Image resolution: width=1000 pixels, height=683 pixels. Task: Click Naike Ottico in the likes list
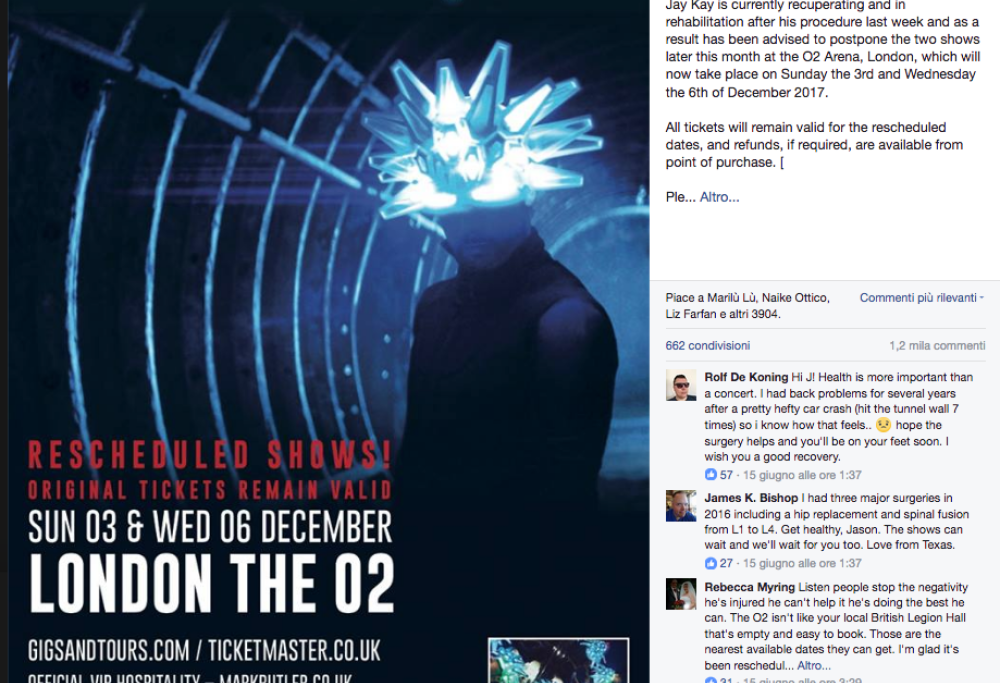(795, 298)
